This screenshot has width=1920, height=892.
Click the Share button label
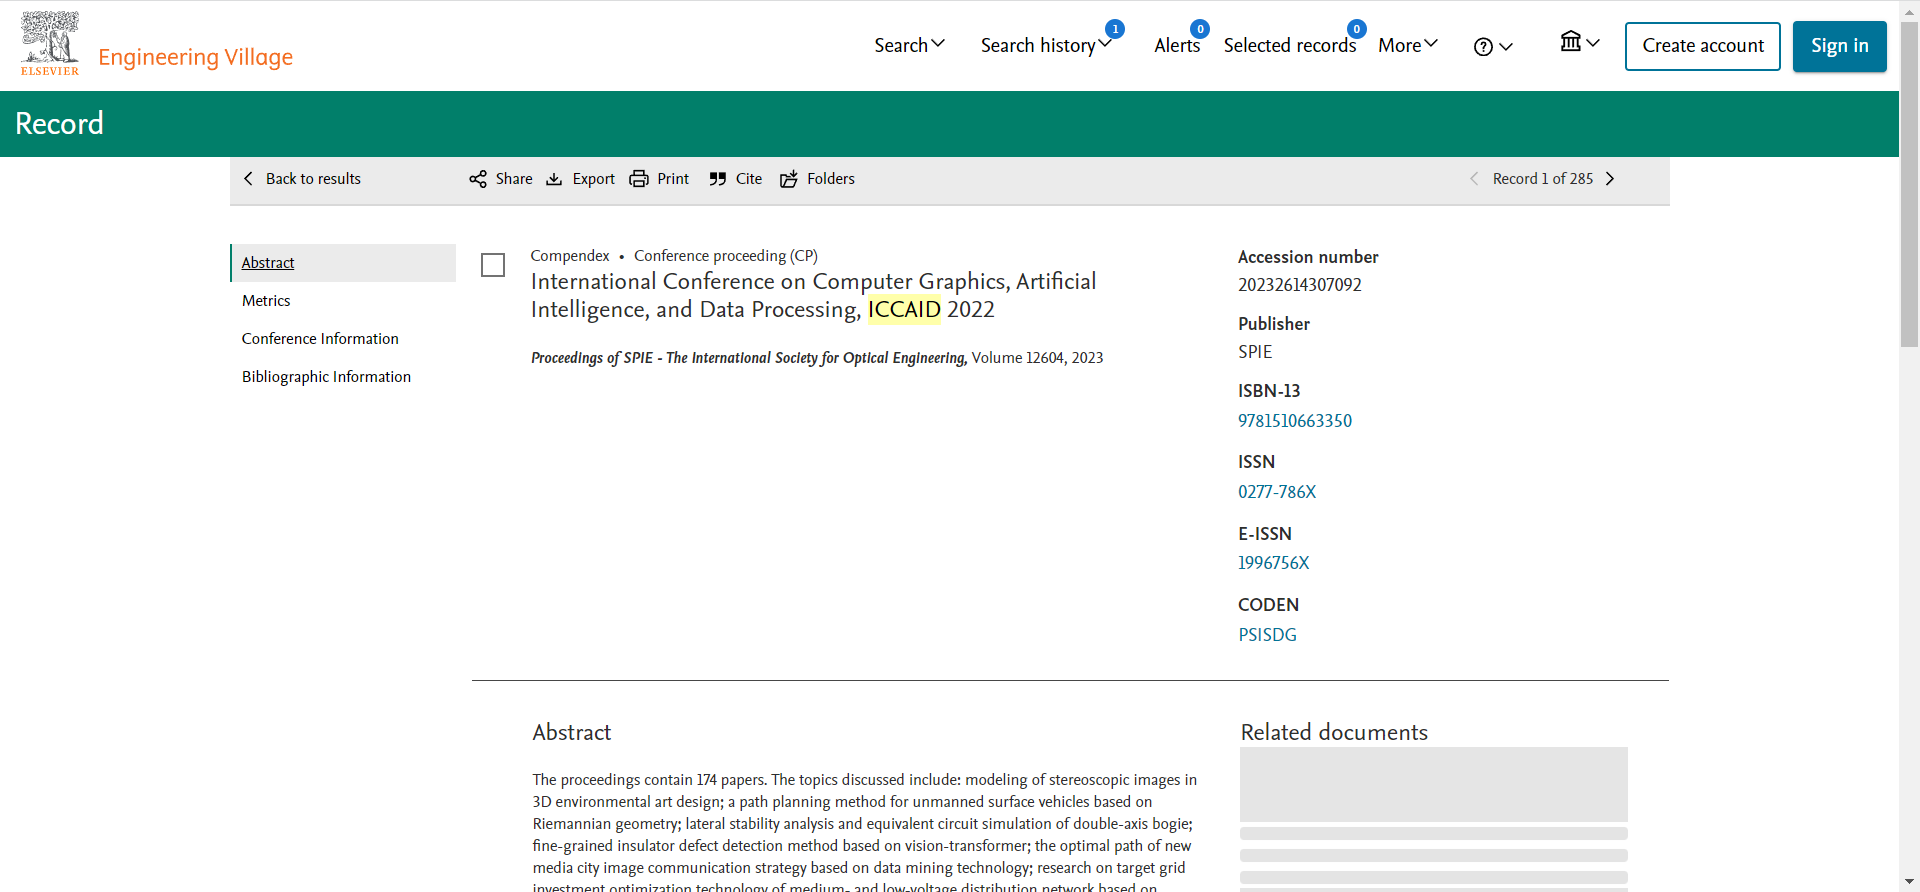point(514,179)
